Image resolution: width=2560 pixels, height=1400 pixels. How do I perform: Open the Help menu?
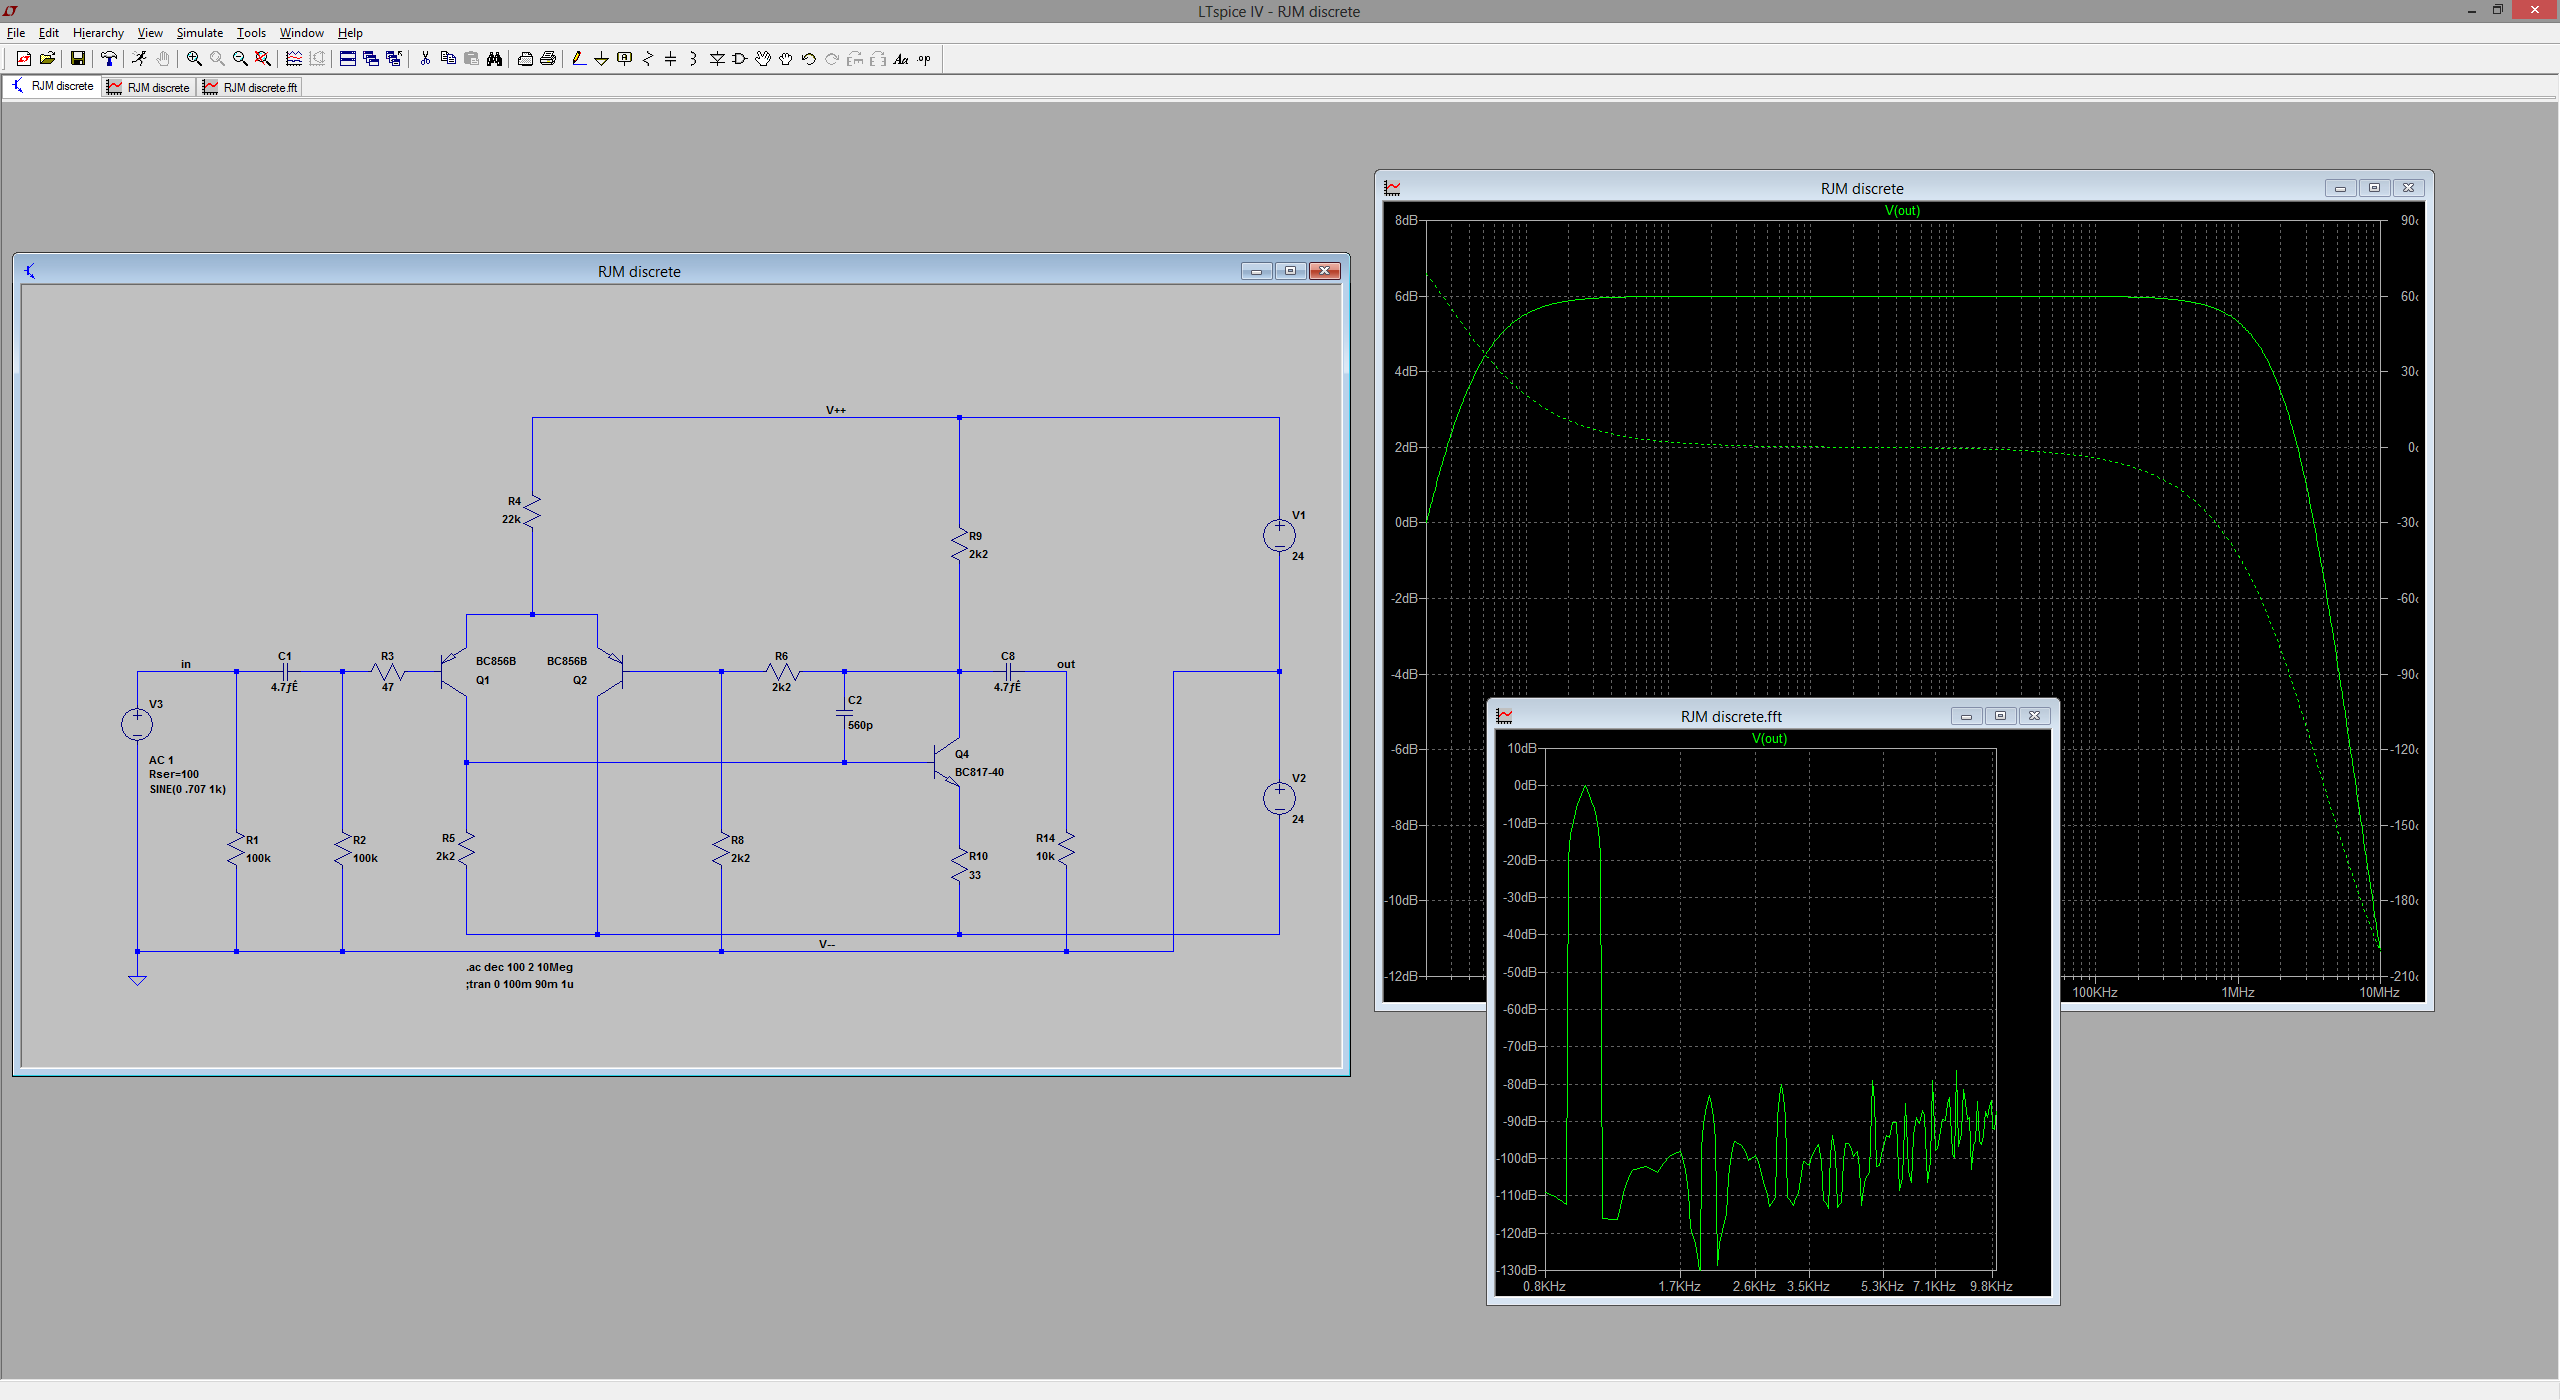click(350, 33)
